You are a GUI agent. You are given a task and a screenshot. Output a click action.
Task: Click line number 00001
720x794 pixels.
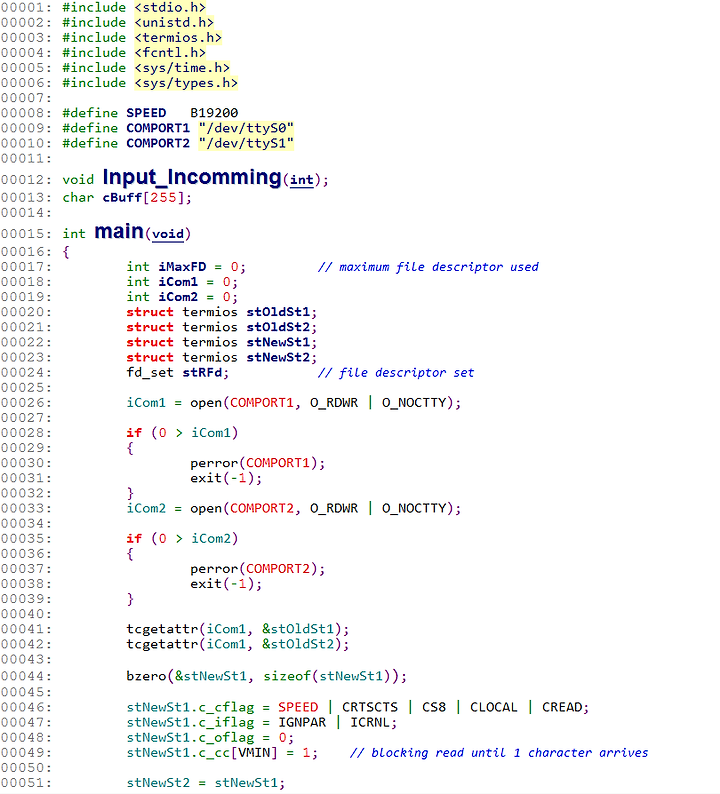coord(26,8)
